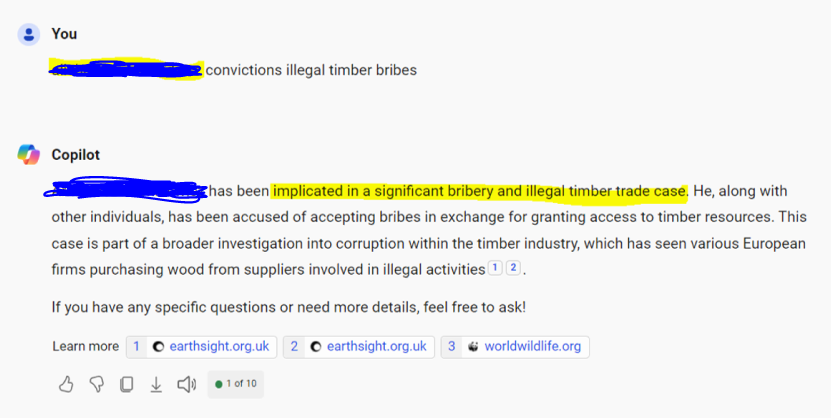Click the thumbs down dislike icon
Viewport: 831px width, 418px height.
pyautogui.click(x=96, y=384)
